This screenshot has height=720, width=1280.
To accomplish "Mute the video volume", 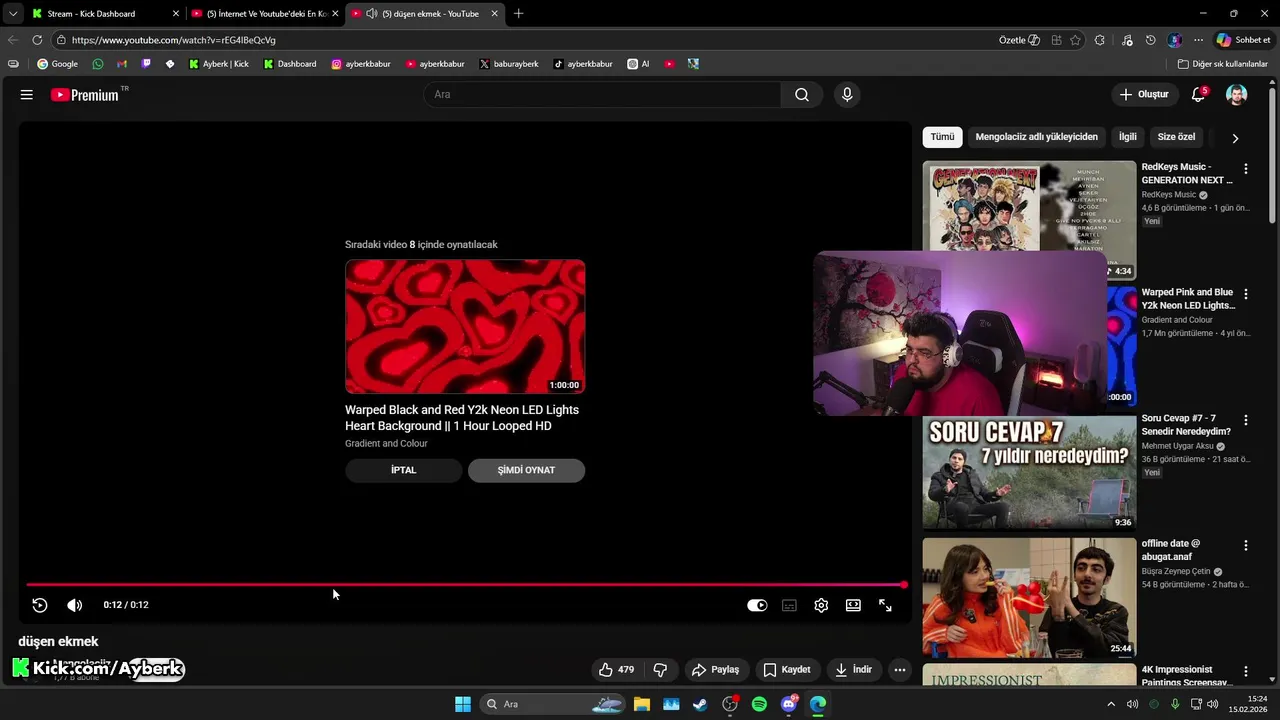I will 75,605.
